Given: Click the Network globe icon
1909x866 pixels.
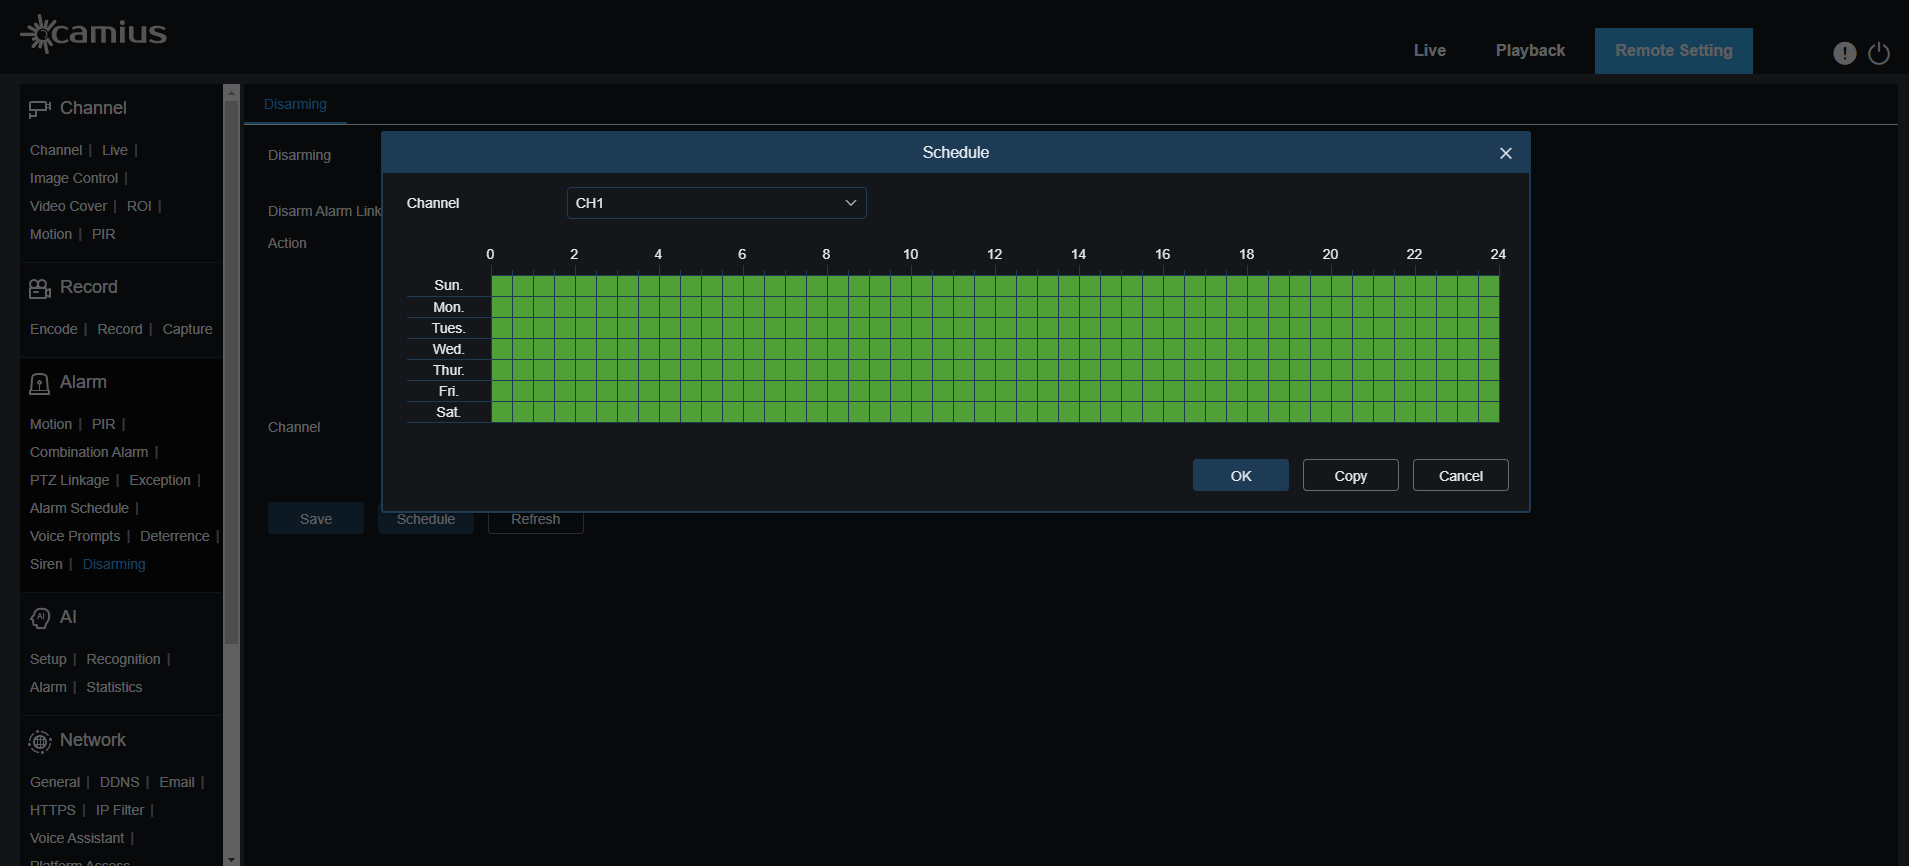Looking at the screenshot, I should click(x=39, y=741).
